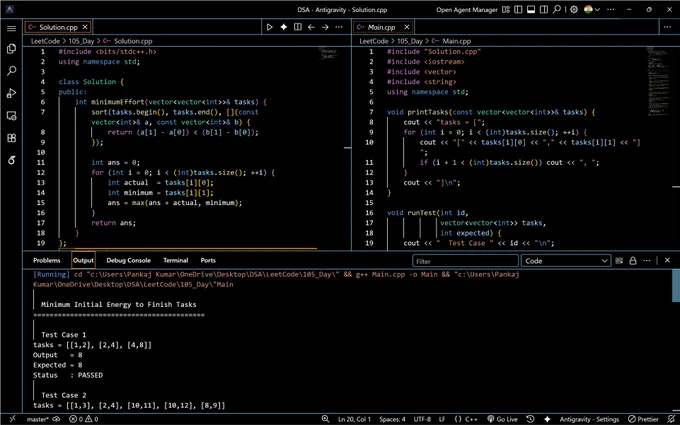Switch to the Solution.cpp editor tab
The image size is (680, 425).
coord(58,27)
